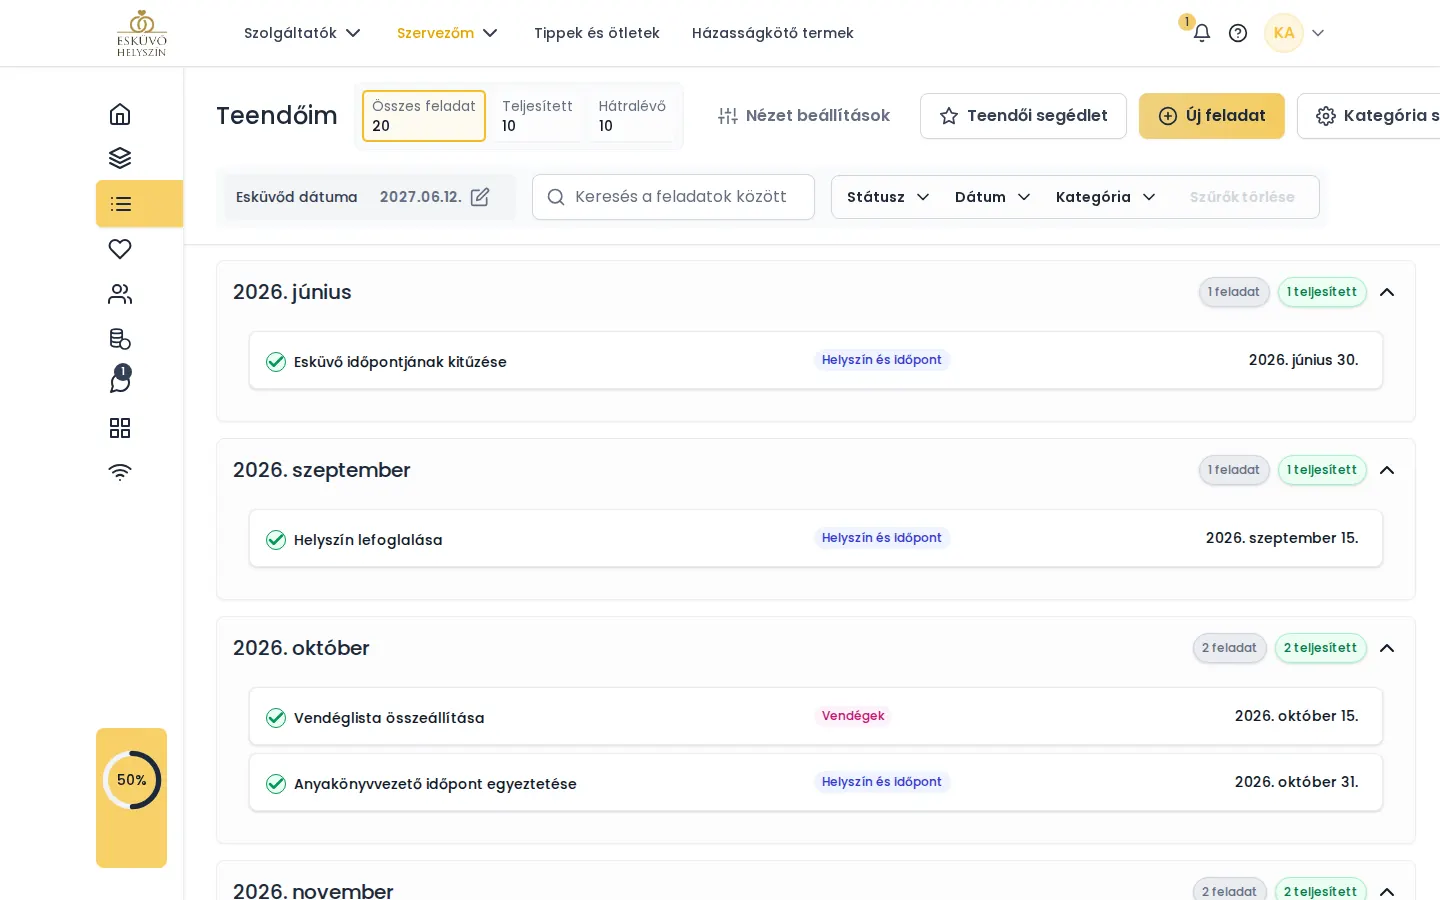Select the Összes feladat tab

point(424,116)
